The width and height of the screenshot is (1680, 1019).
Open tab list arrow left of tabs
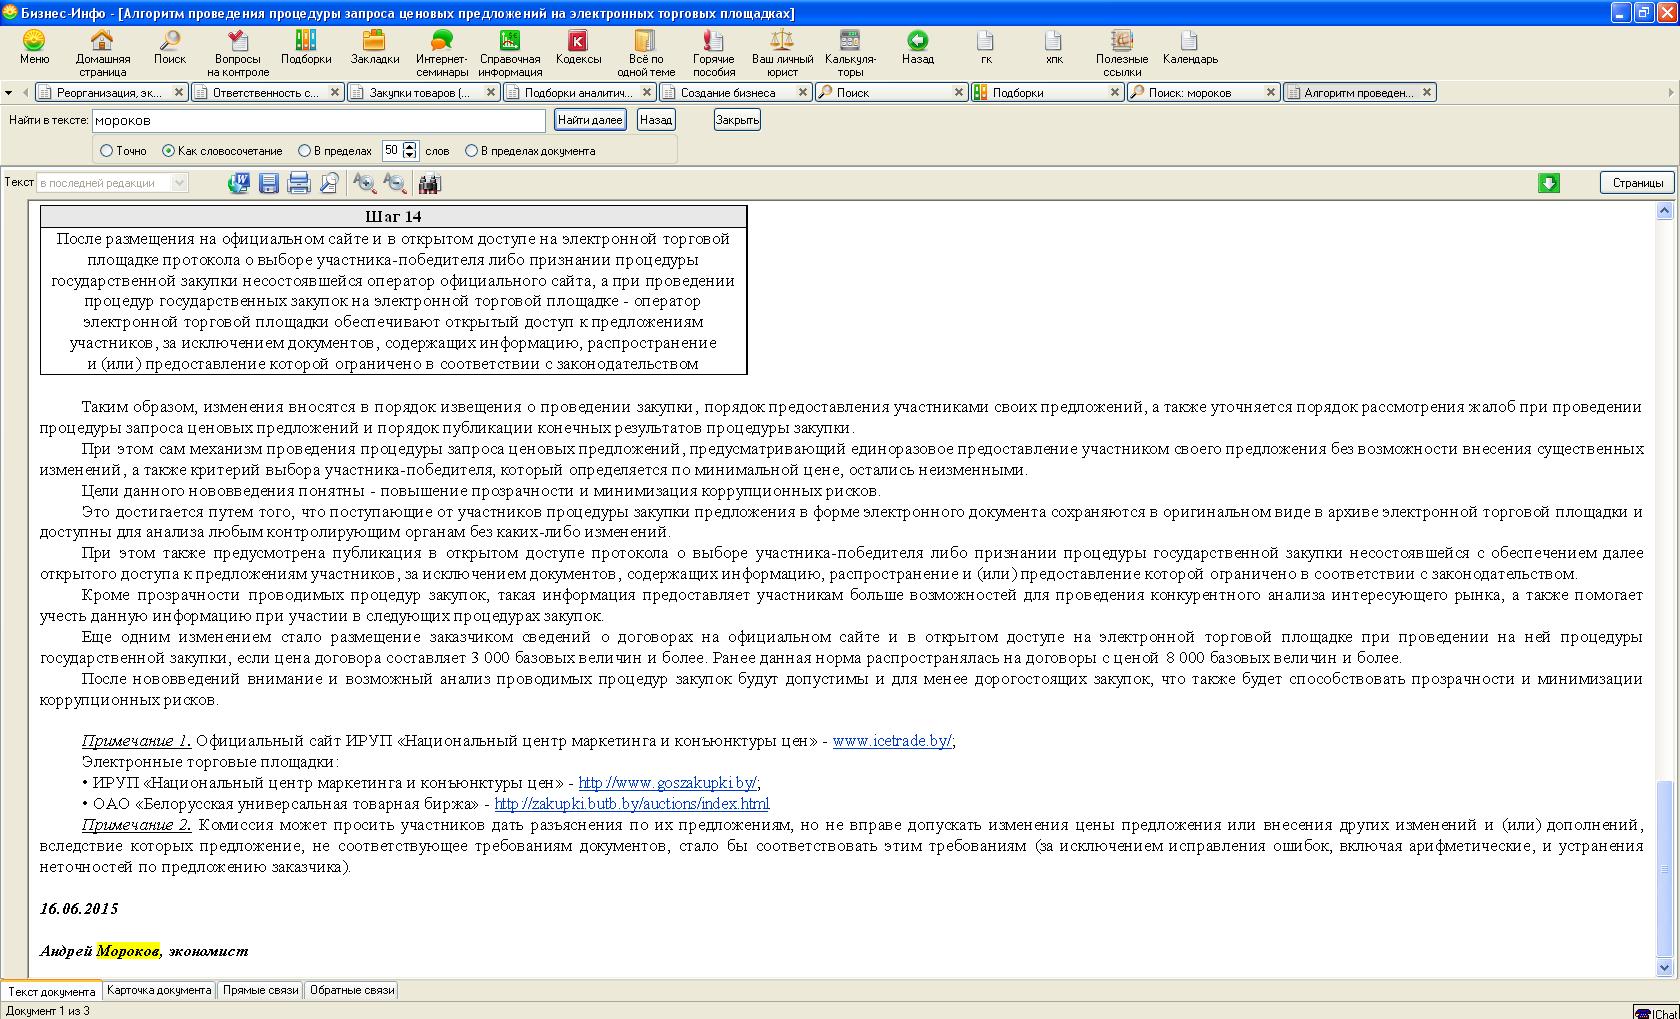click(x=9, y=93)
